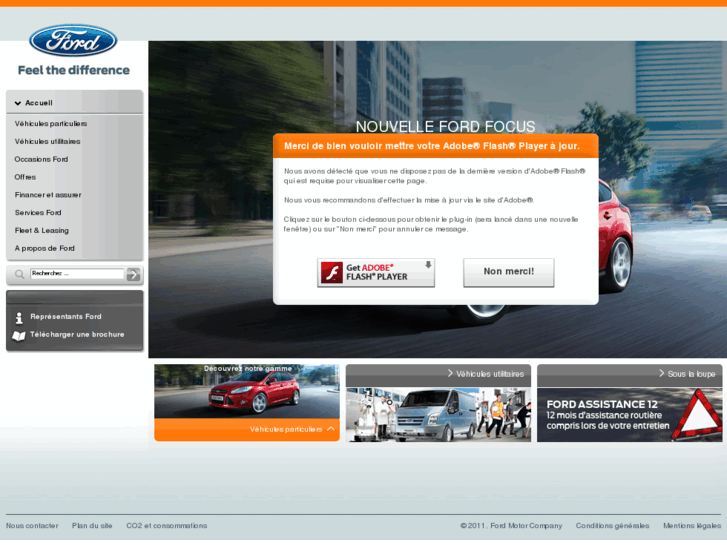Open Plan du site link
This screenshot has height=545, width=727.
pos(92,526)
